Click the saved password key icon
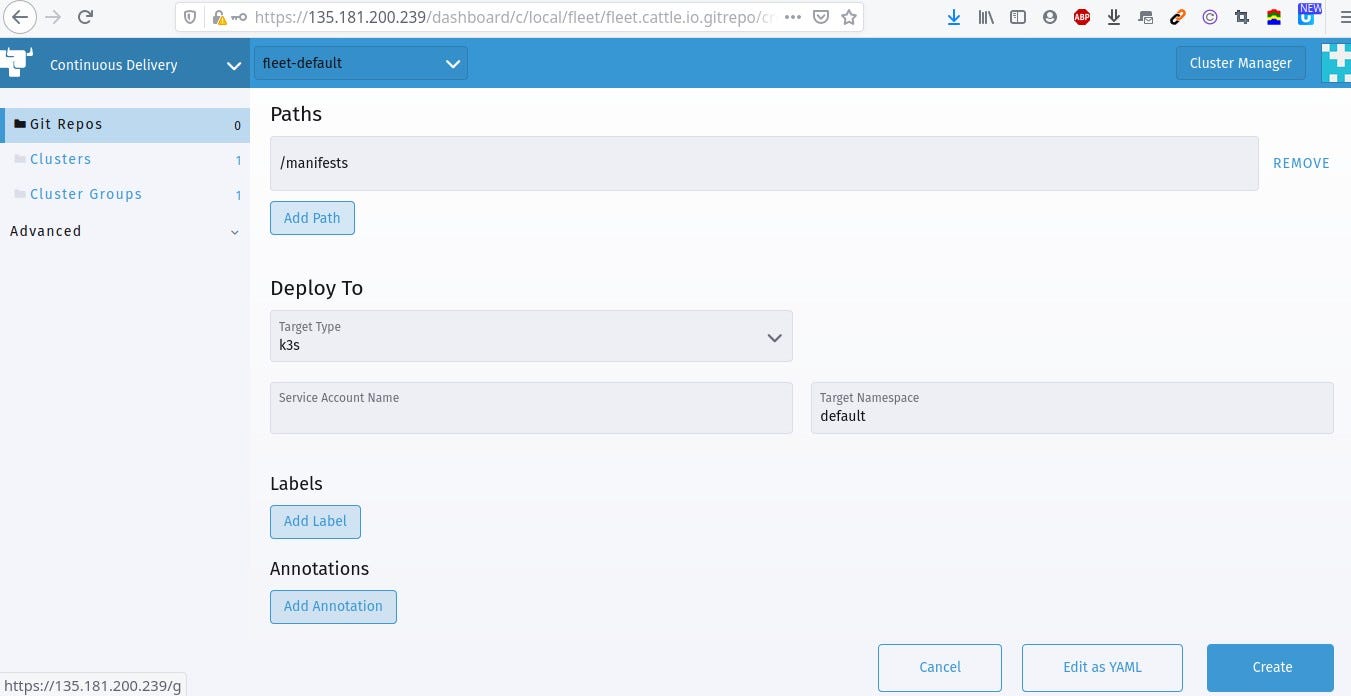Image resolution: width=1351 pixels, height=696 pixels. click(239, 17)
